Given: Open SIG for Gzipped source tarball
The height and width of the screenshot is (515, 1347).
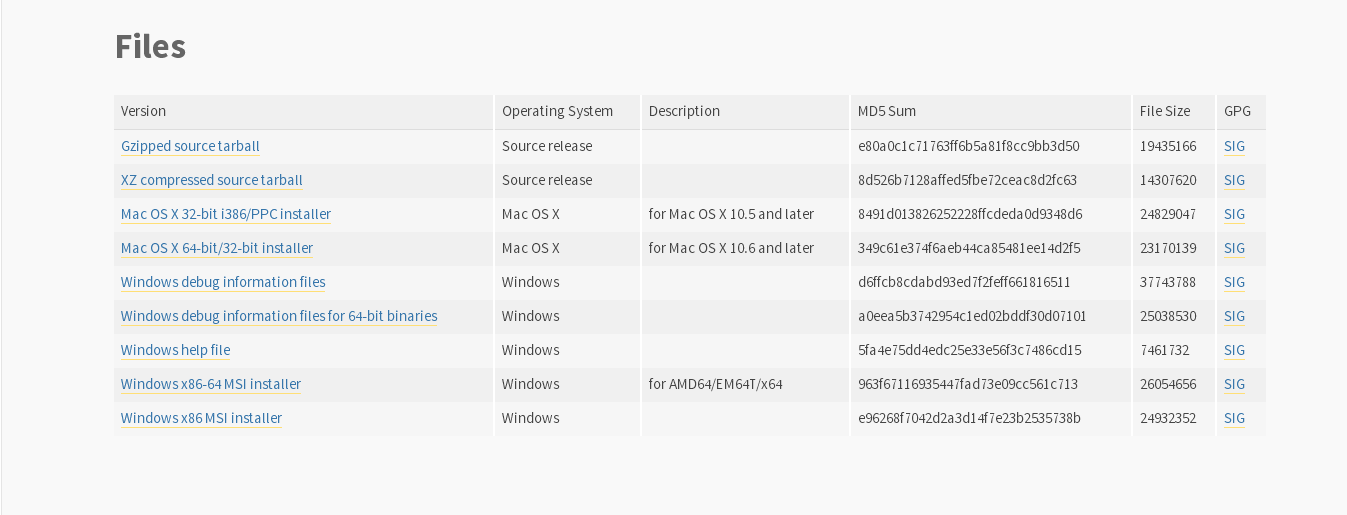Looking at the screenshot, I should coord(1235,146).
